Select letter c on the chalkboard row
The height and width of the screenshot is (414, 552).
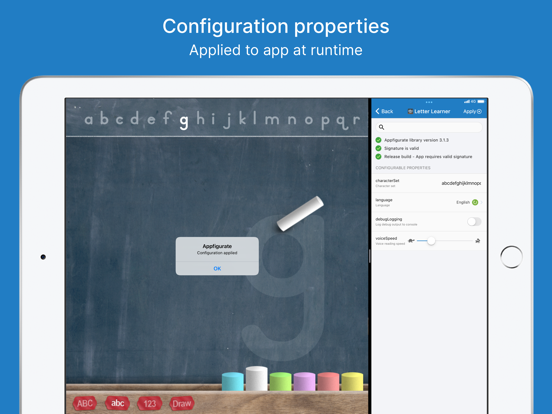[x=120, y=120]
